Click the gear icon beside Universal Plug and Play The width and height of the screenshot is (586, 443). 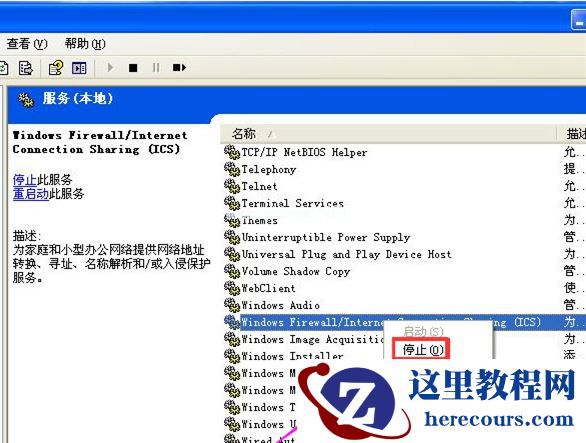point(232,254)
